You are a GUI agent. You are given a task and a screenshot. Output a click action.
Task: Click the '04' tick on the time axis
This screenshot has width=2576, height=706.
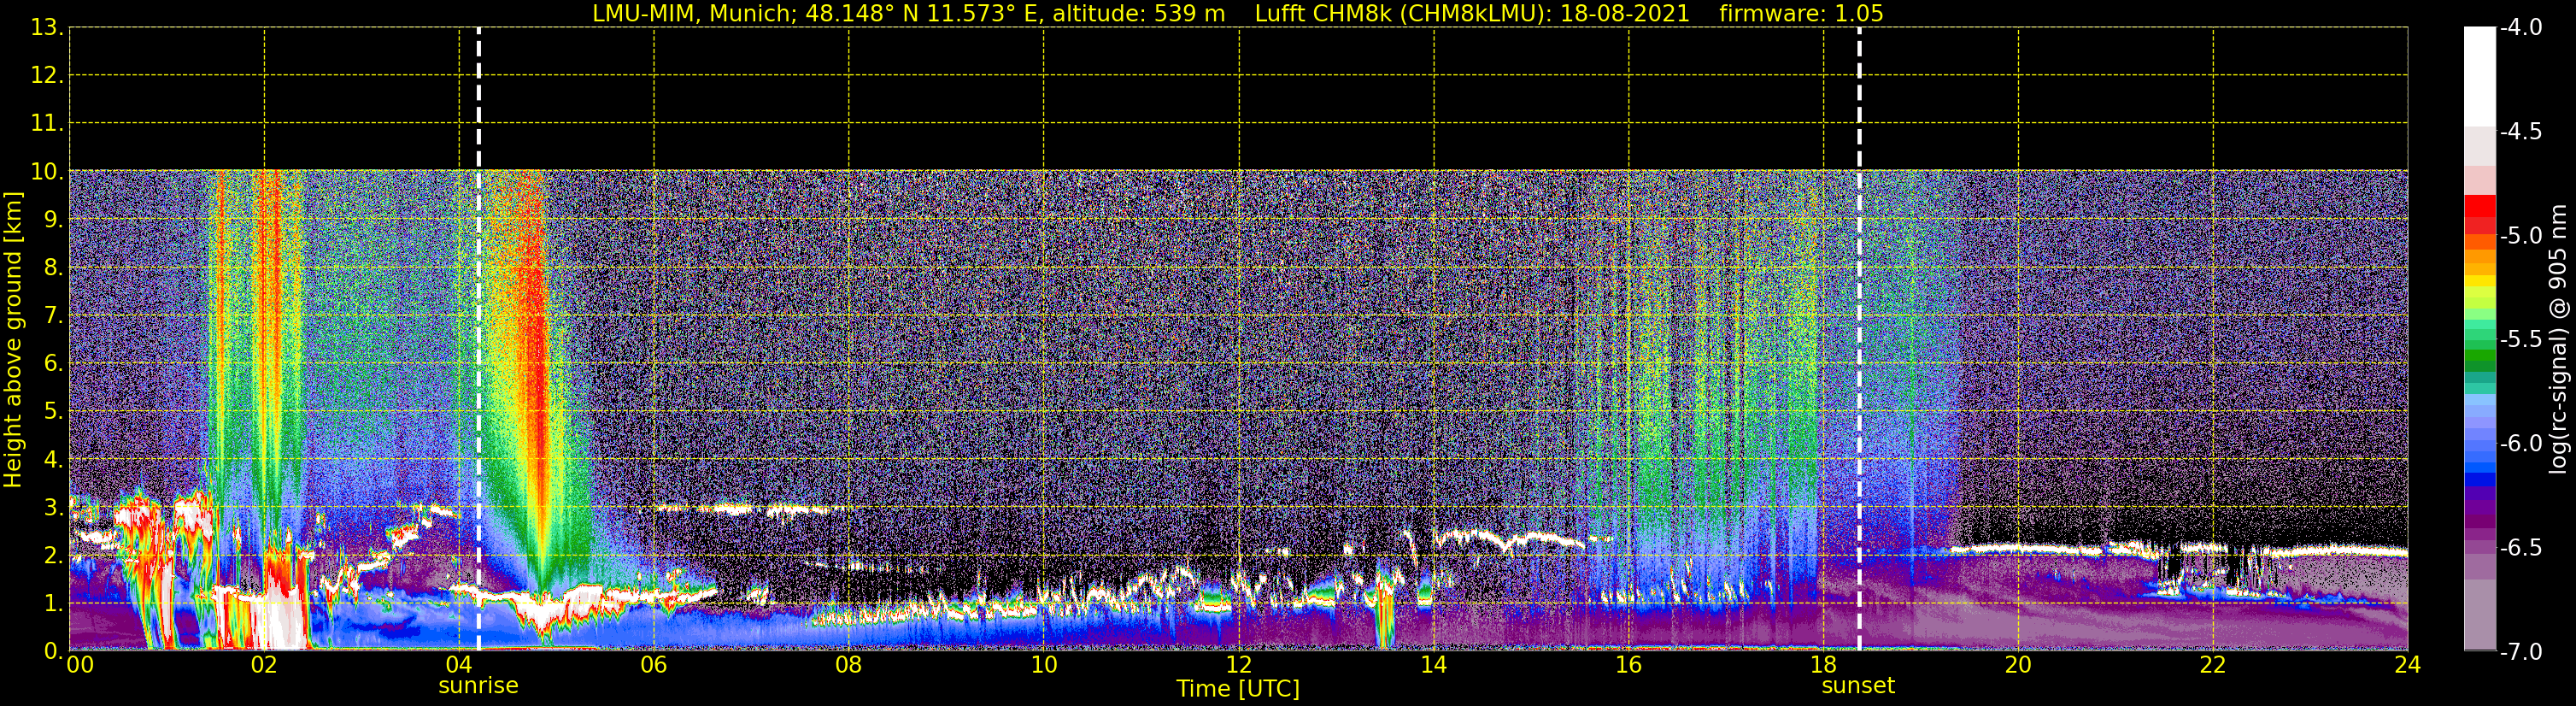(459, 665)
